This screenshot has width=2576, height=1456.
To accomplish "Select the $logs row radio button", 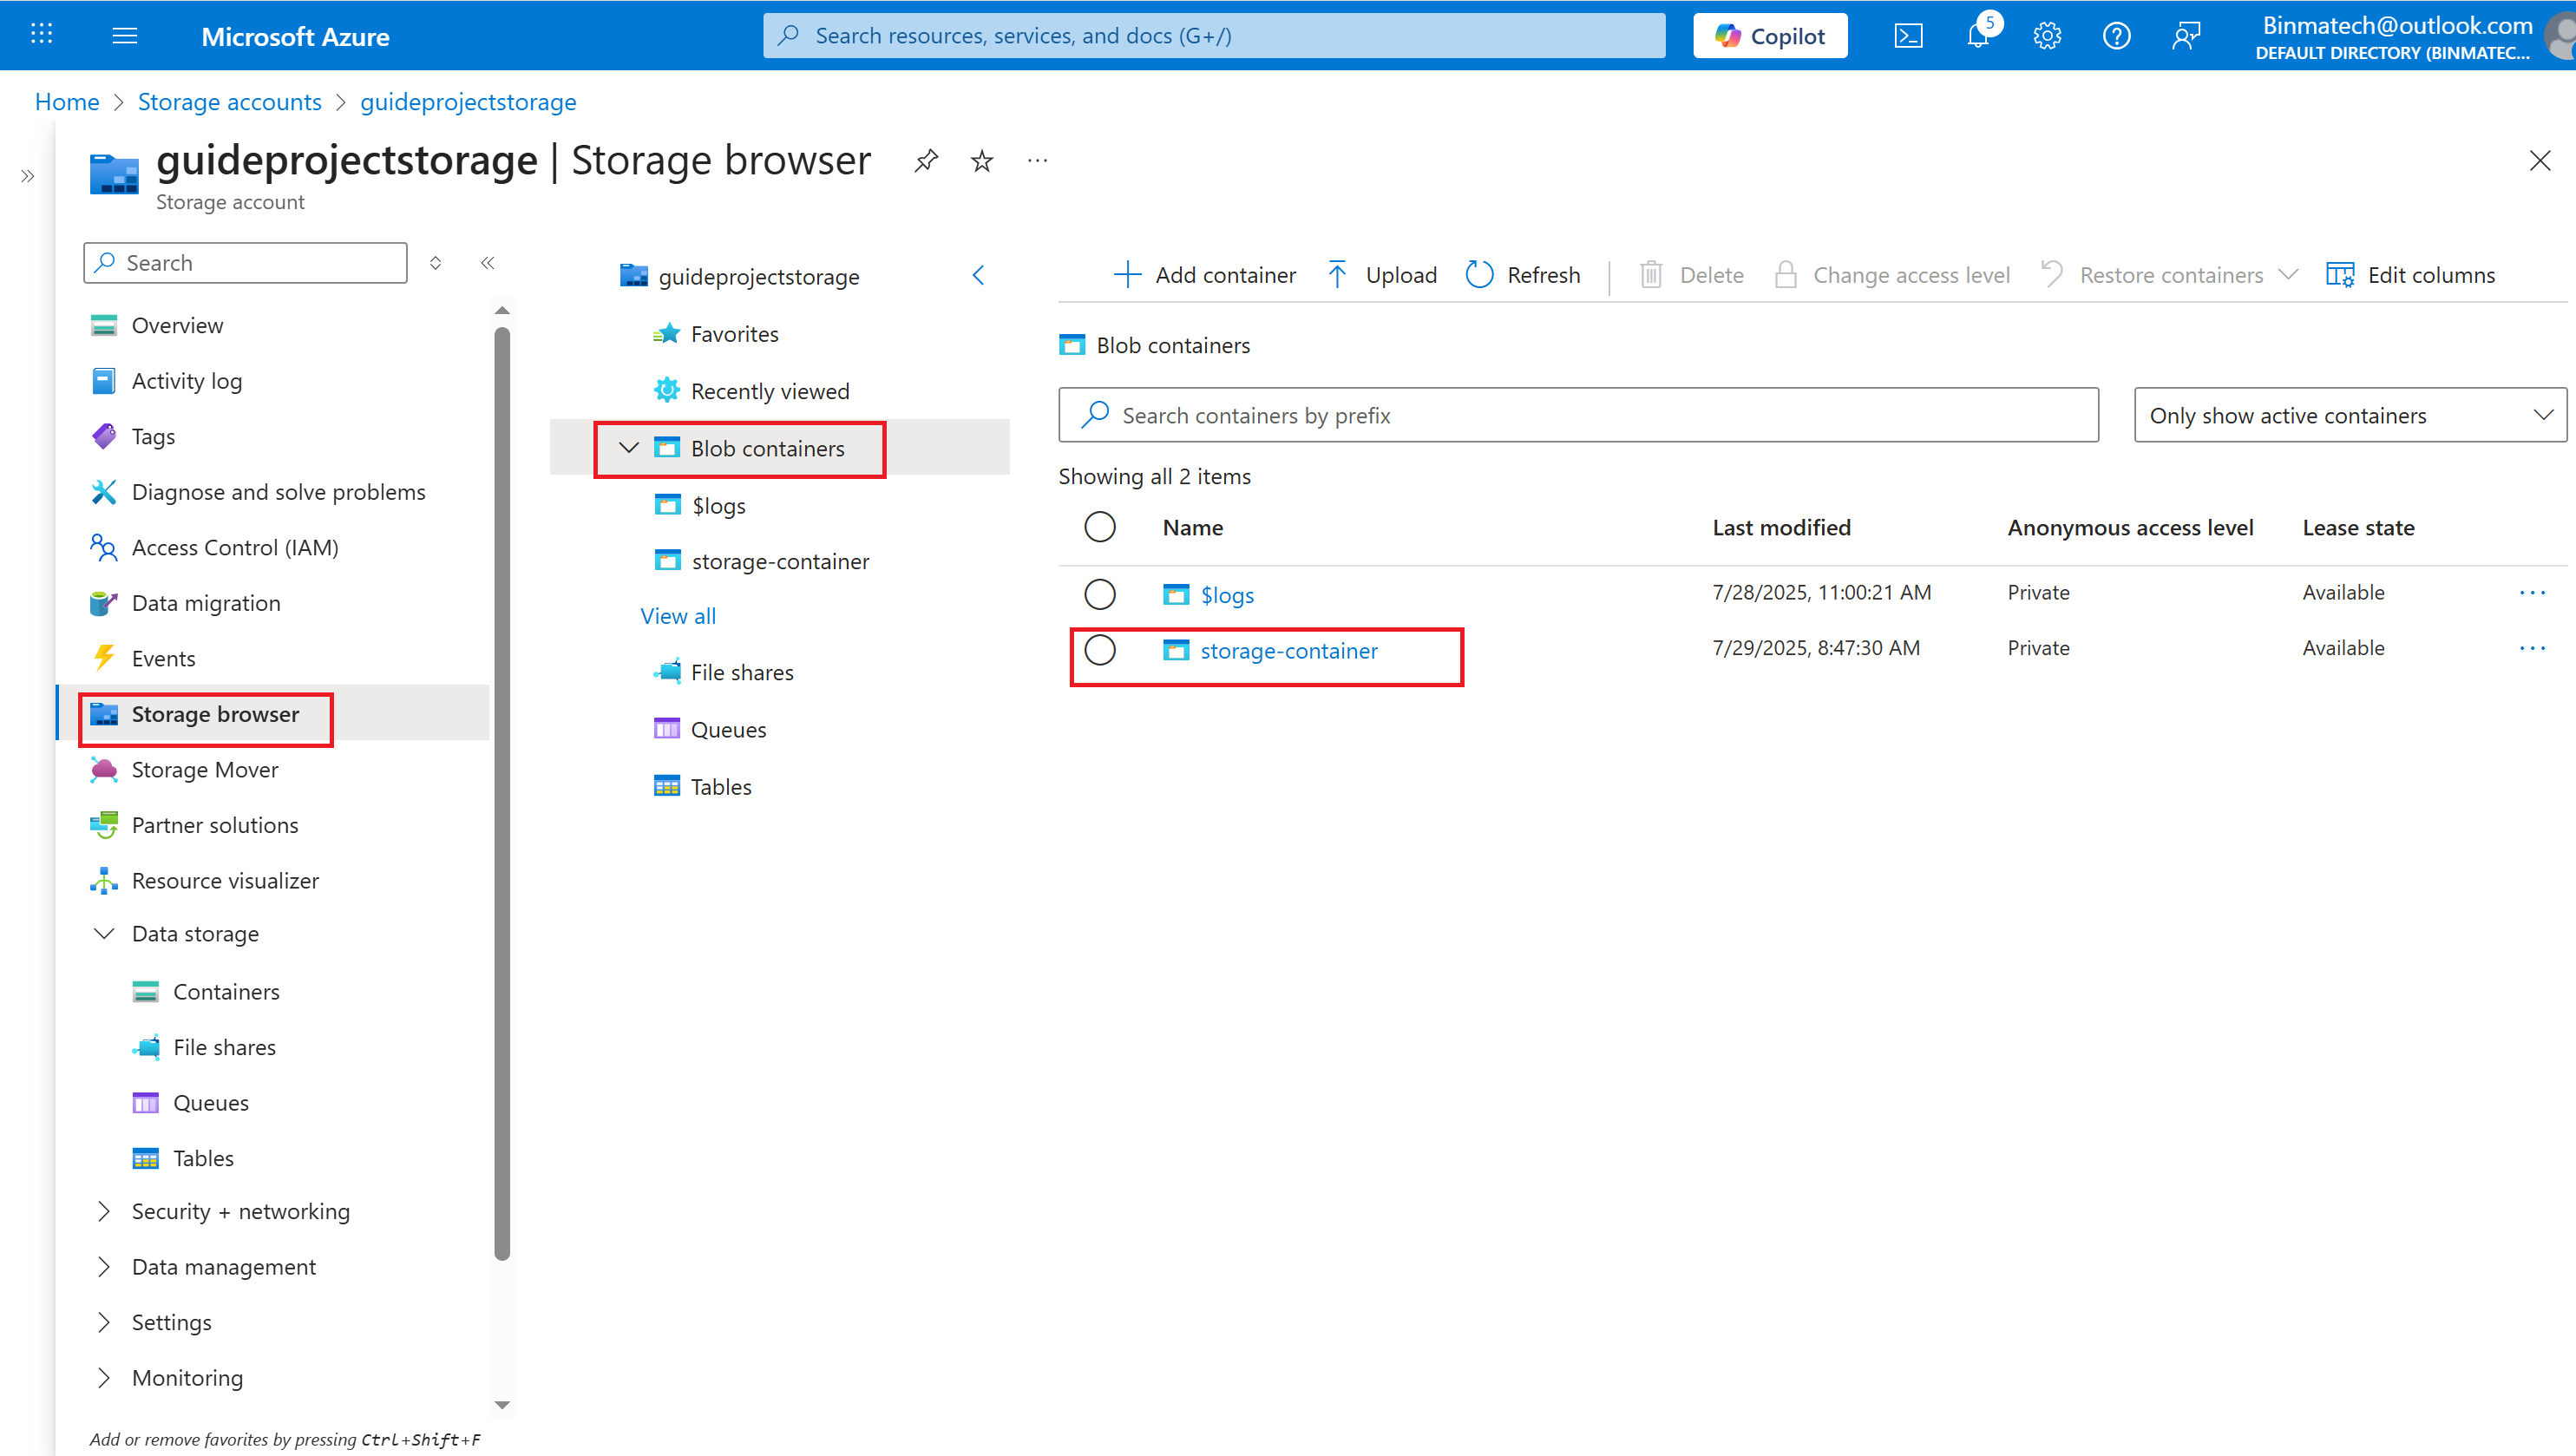I will 1100,594.
